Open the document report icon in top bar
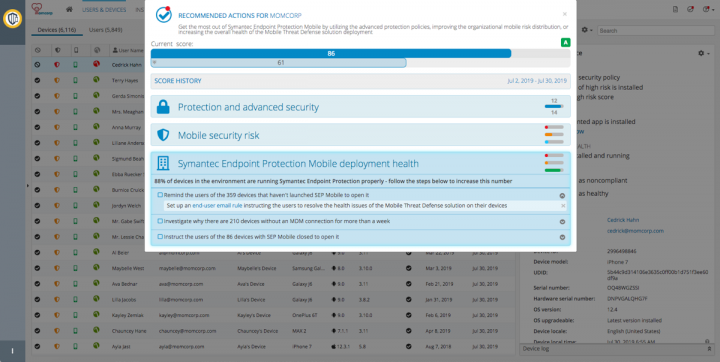Image resolution: width=720 pixels, height=362 pixels. tap(675, 9)
